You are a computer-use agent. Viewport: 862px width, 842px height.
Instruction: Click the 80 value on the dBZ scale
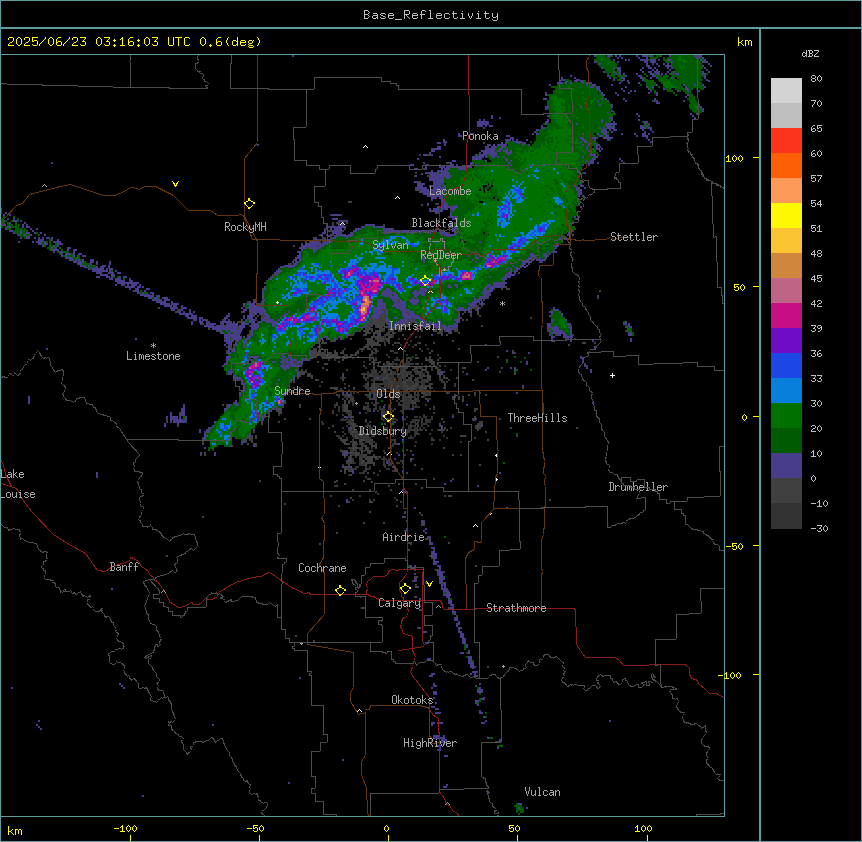click(x=816, y=79)
